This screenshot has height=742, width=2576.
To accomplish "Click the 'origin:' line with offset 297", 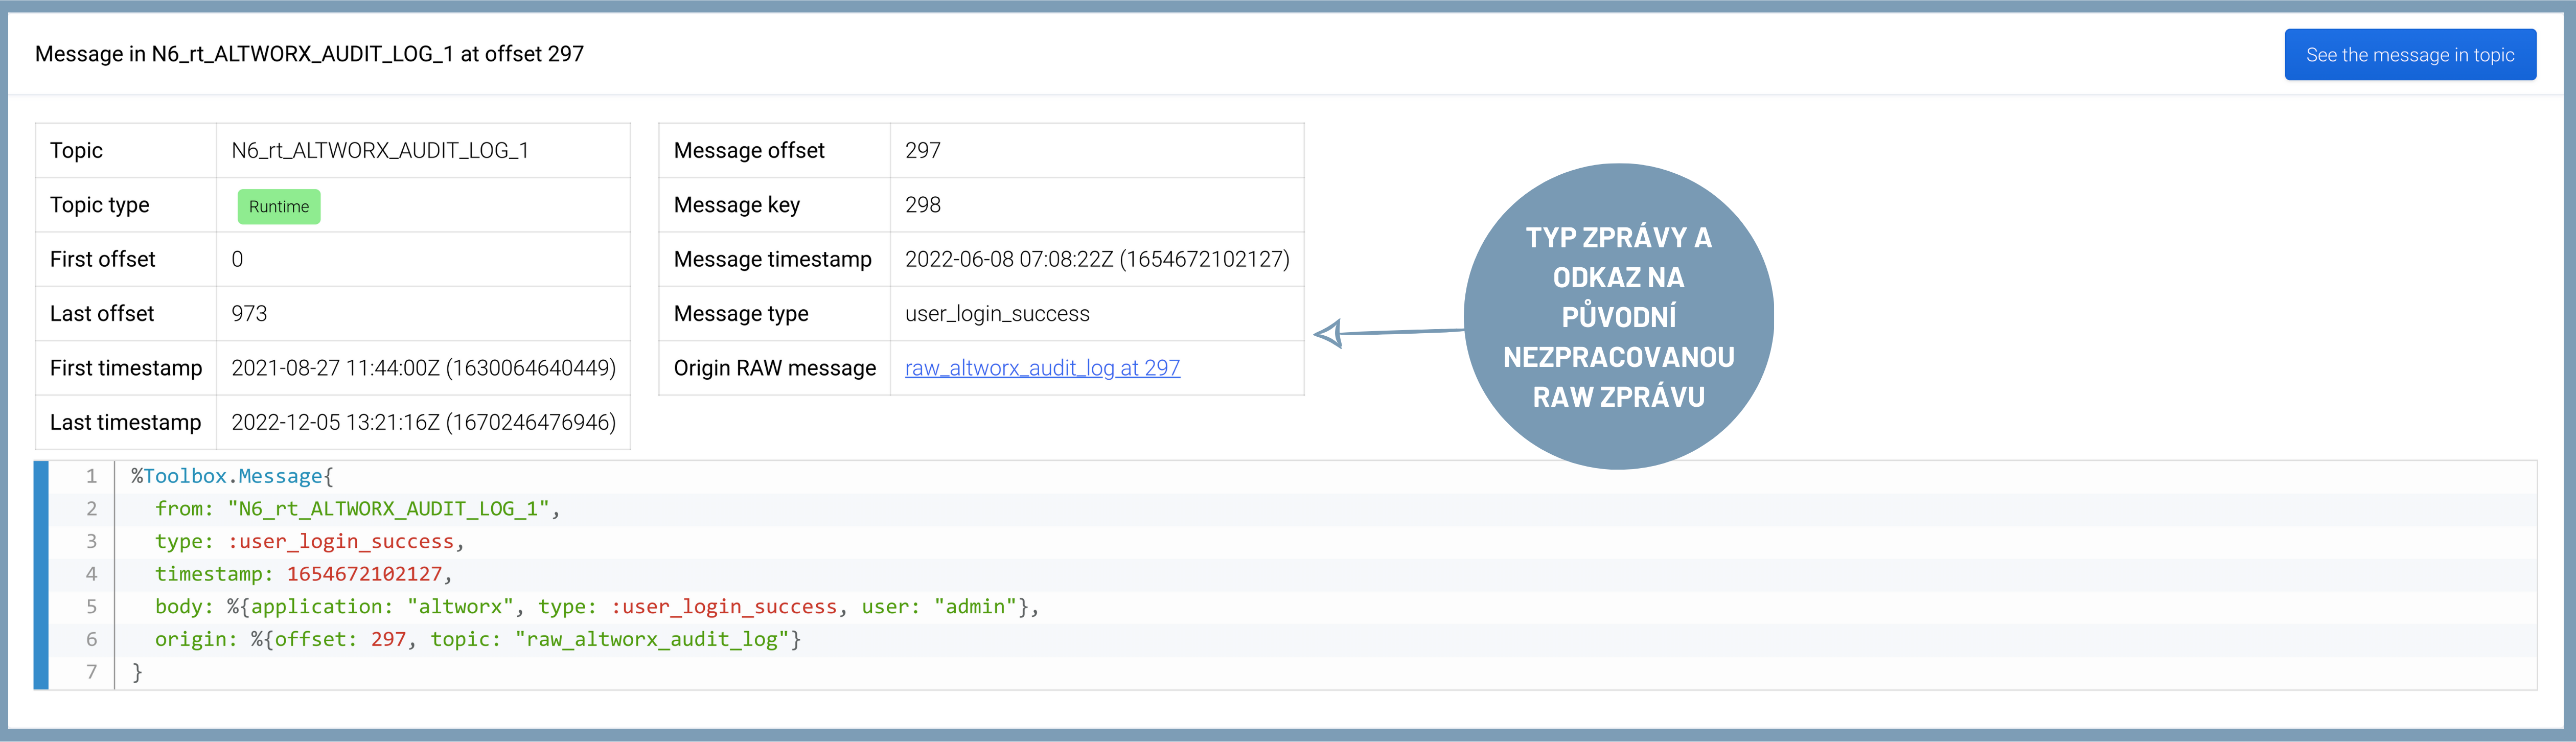I will tap(477, 639).
